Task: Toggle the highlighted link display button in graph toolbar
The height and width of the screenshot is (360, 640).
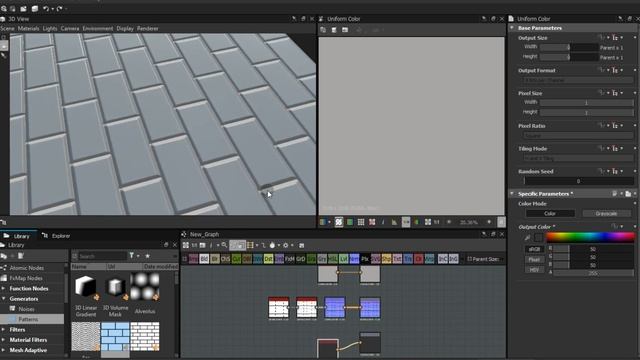Action: [x=237, y=245]
